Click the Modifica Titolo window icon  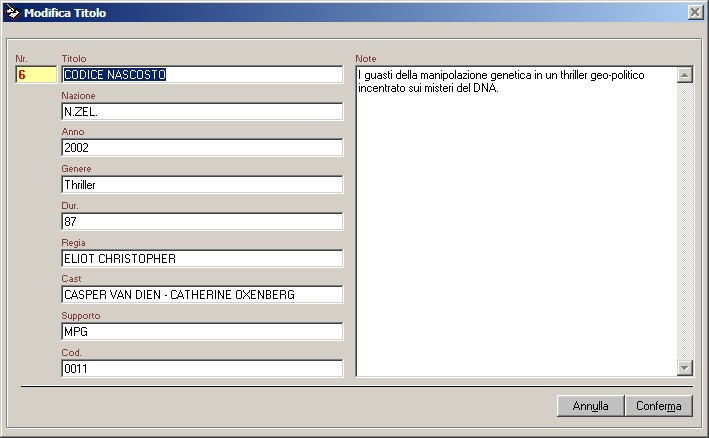pos(12,12)
